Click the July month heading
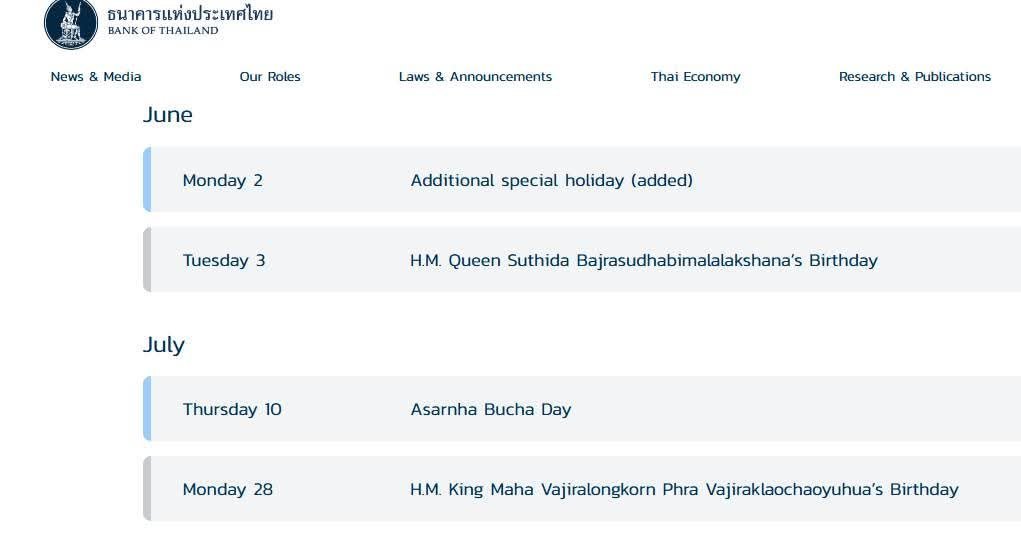1021x553 pixels. (164, 345)
